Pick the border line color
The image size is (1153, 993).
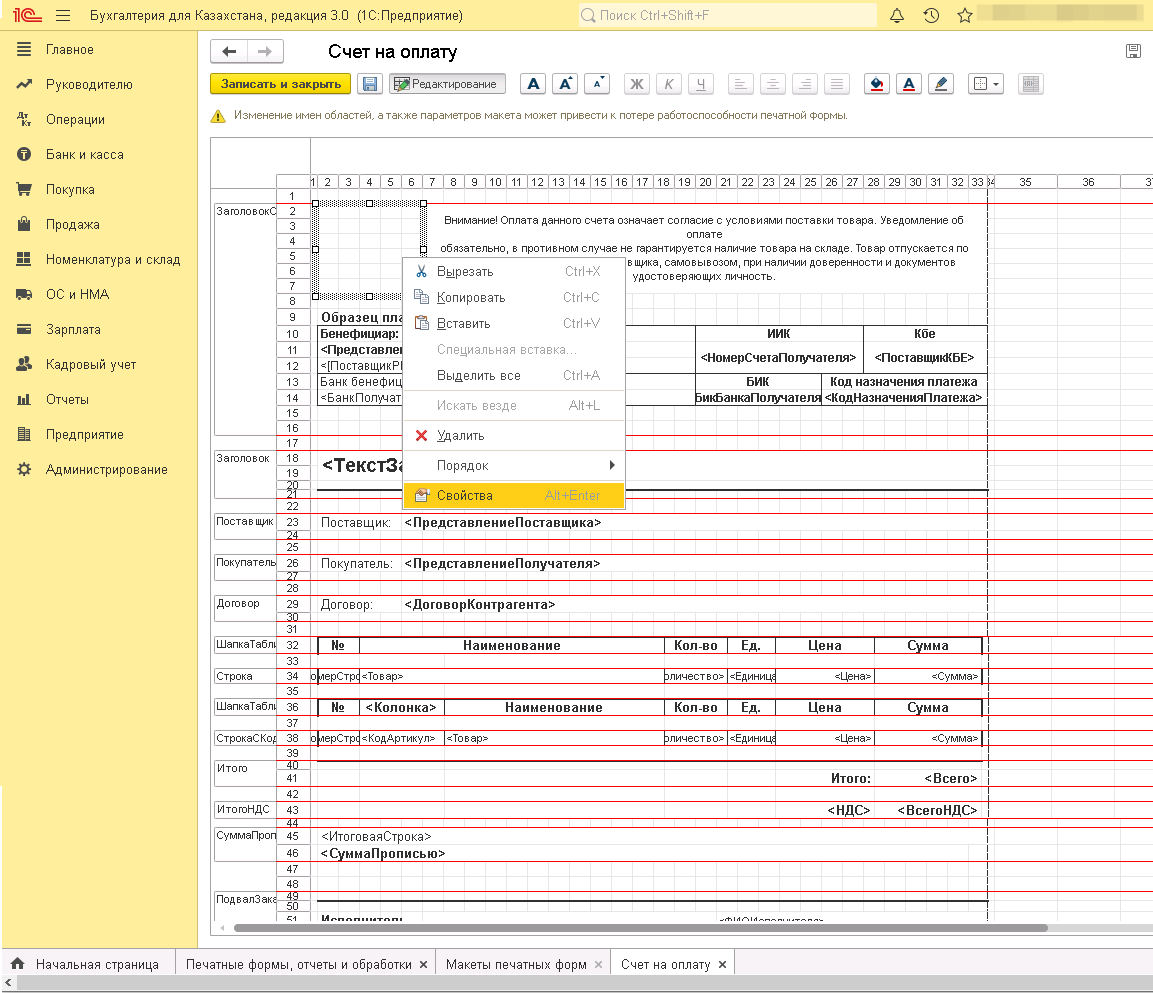point(941,84)
